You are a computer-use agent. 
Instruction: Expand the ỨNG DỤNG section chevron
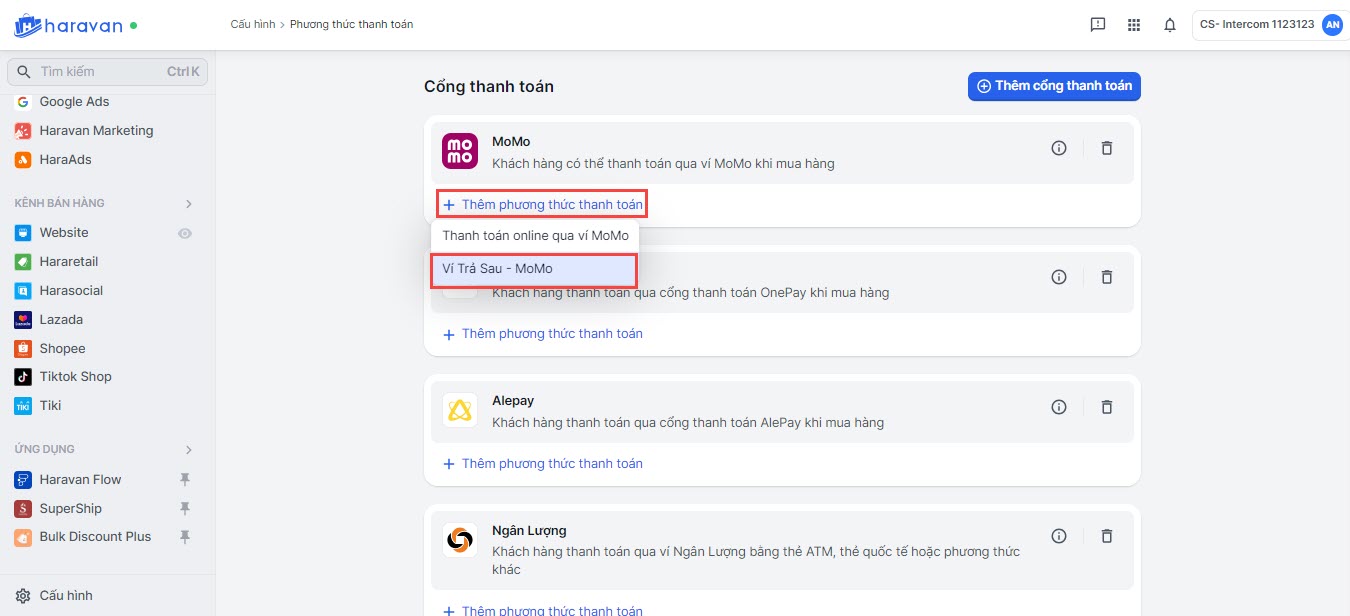pos(188,450)
